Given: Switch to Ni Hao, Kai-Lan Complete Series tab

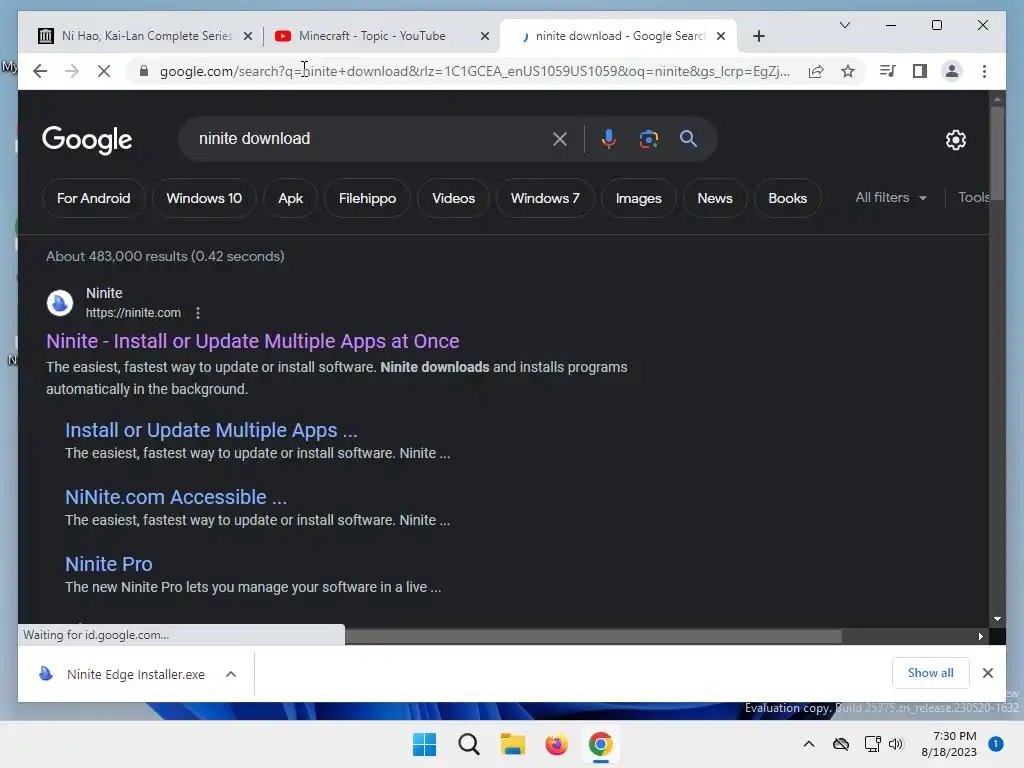Looking at the screenshot, I should pos(145,36).
